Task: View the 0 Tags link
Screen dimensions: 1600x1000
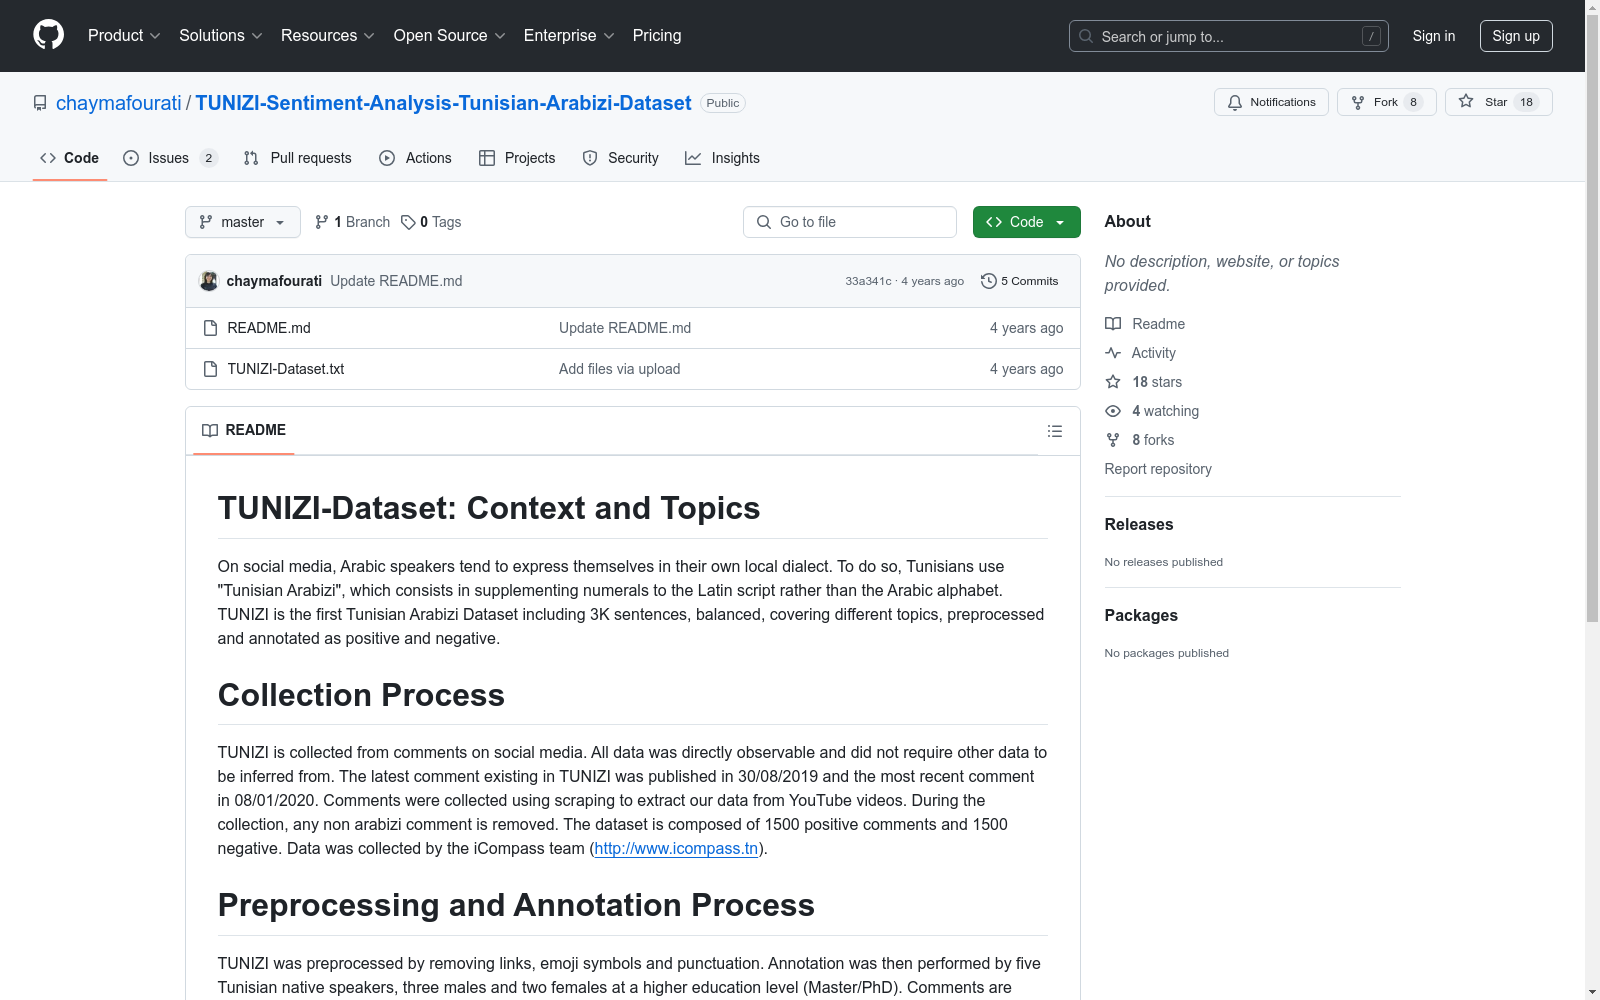Action: pos(431,222)
